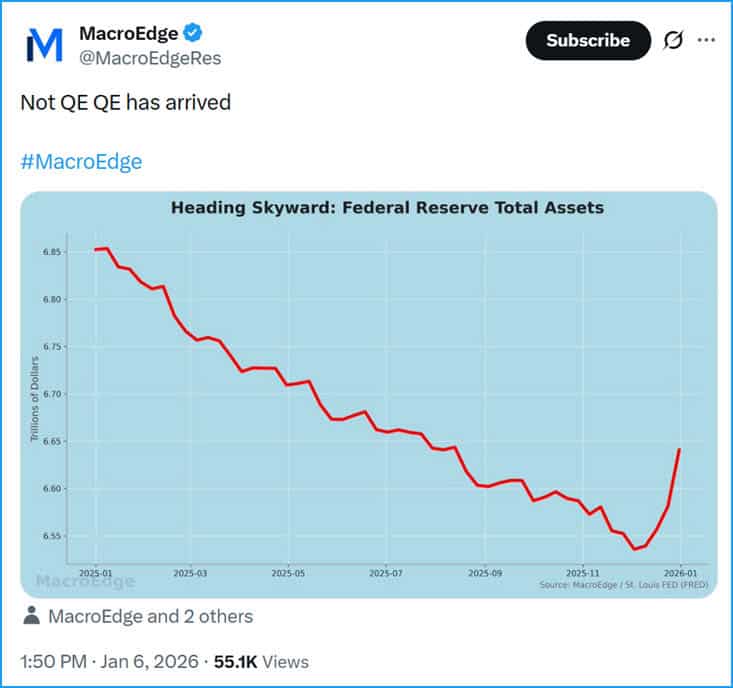Open the Grok explain-post icon
The height and width of the screenshot is (688, 733).
[673, 40]
